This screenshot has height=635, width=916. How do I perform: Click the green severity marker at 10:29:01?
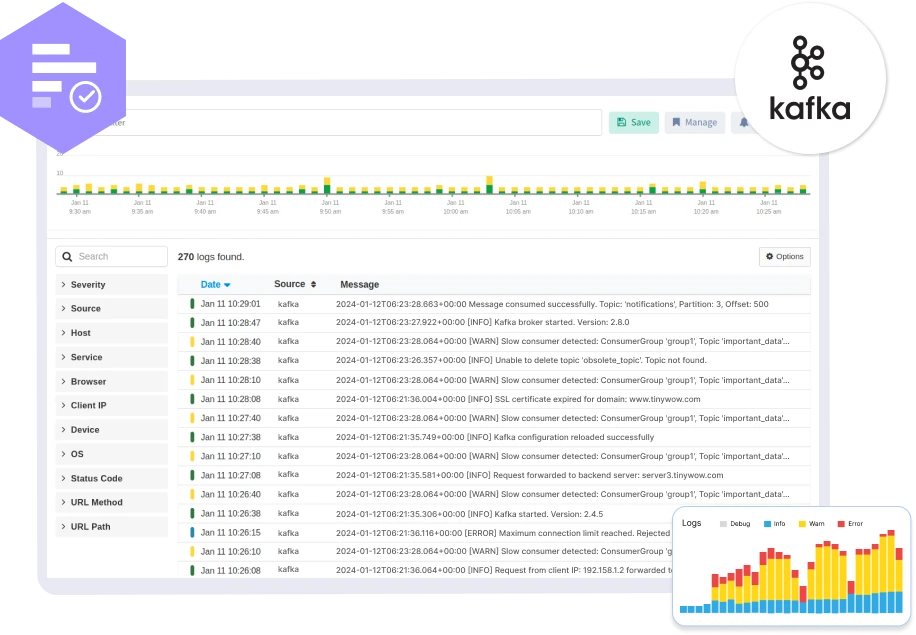pos(192,304)
